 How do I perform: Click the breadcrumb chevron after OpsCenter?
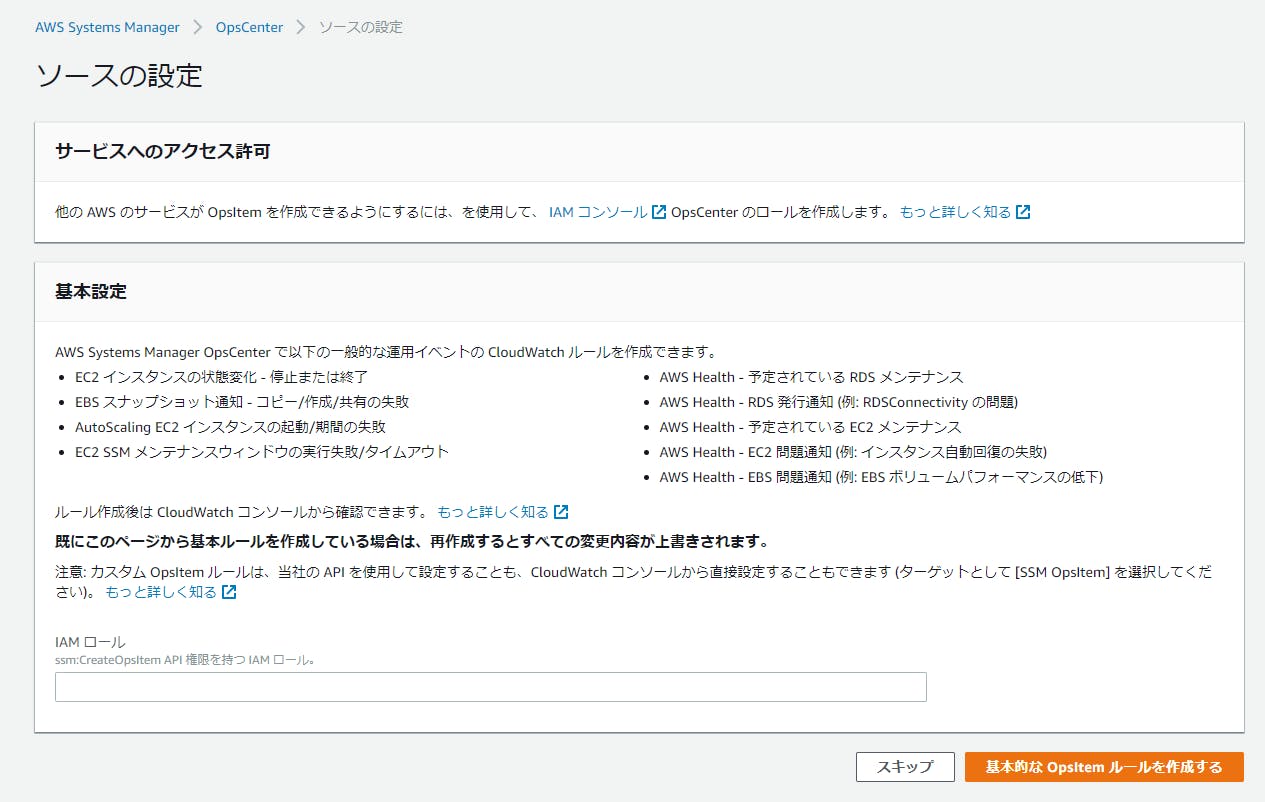click(301, 27)
